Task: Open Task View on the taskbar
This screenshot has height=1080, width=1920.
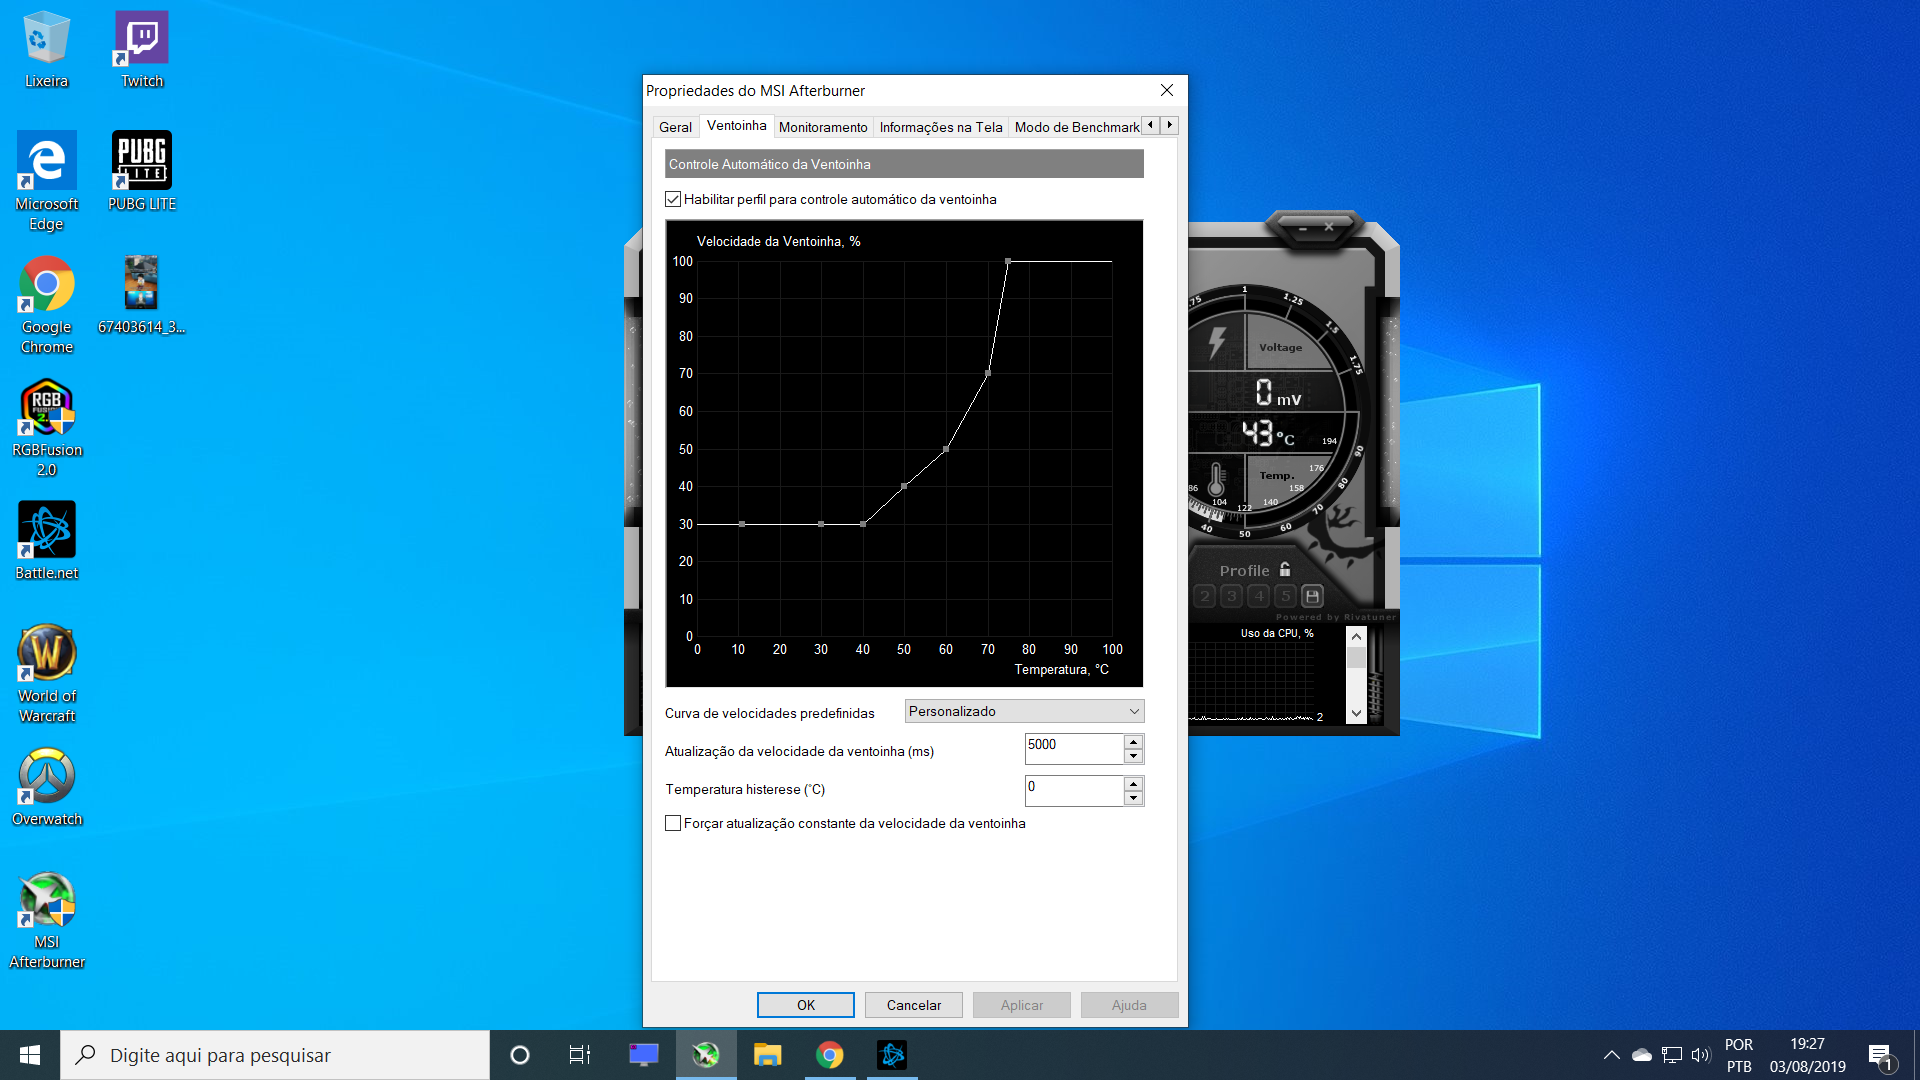Action: tap(580, 1055)
